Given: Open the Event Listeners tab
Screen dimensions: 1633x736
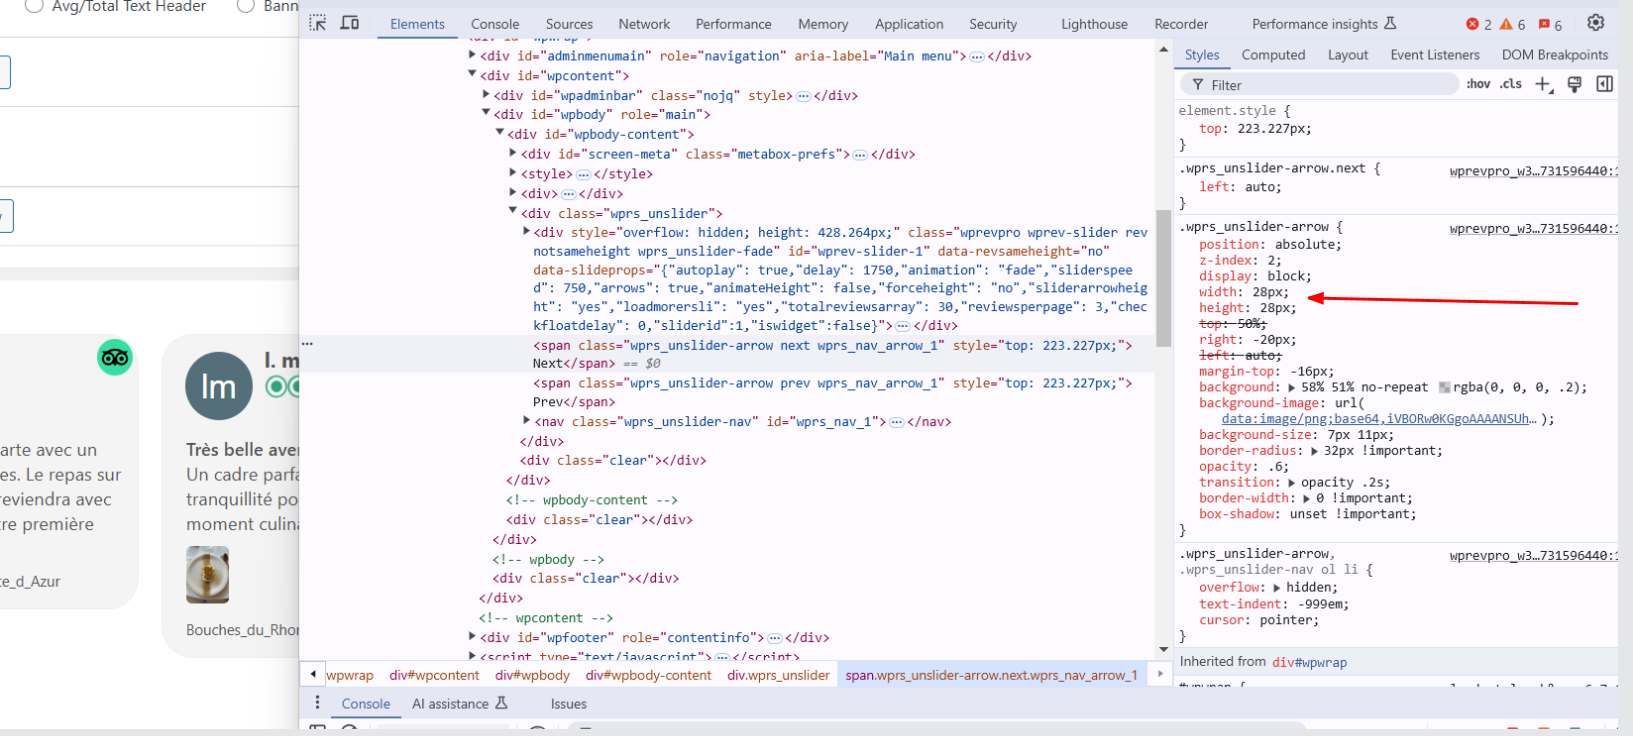Looking at the screenshot, I should [1434, 55].
